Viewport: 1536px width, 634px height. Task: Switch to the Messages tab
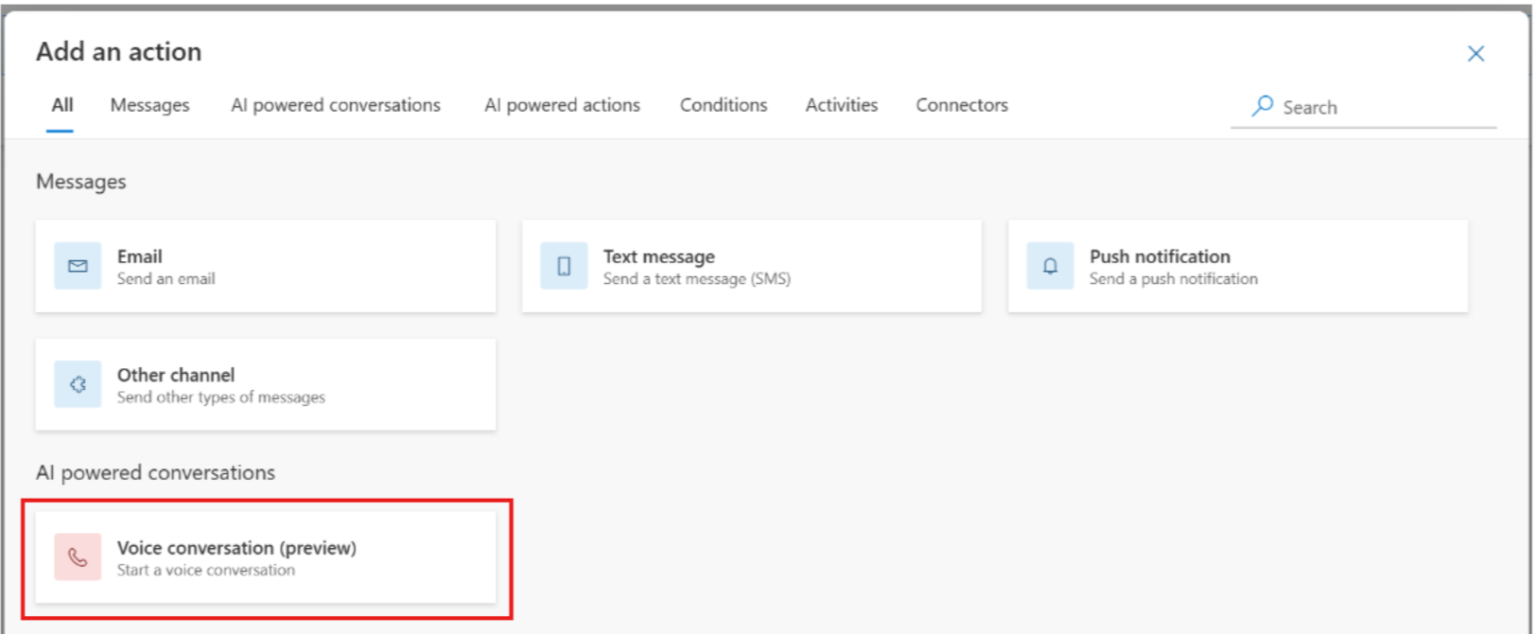point(150,105)
